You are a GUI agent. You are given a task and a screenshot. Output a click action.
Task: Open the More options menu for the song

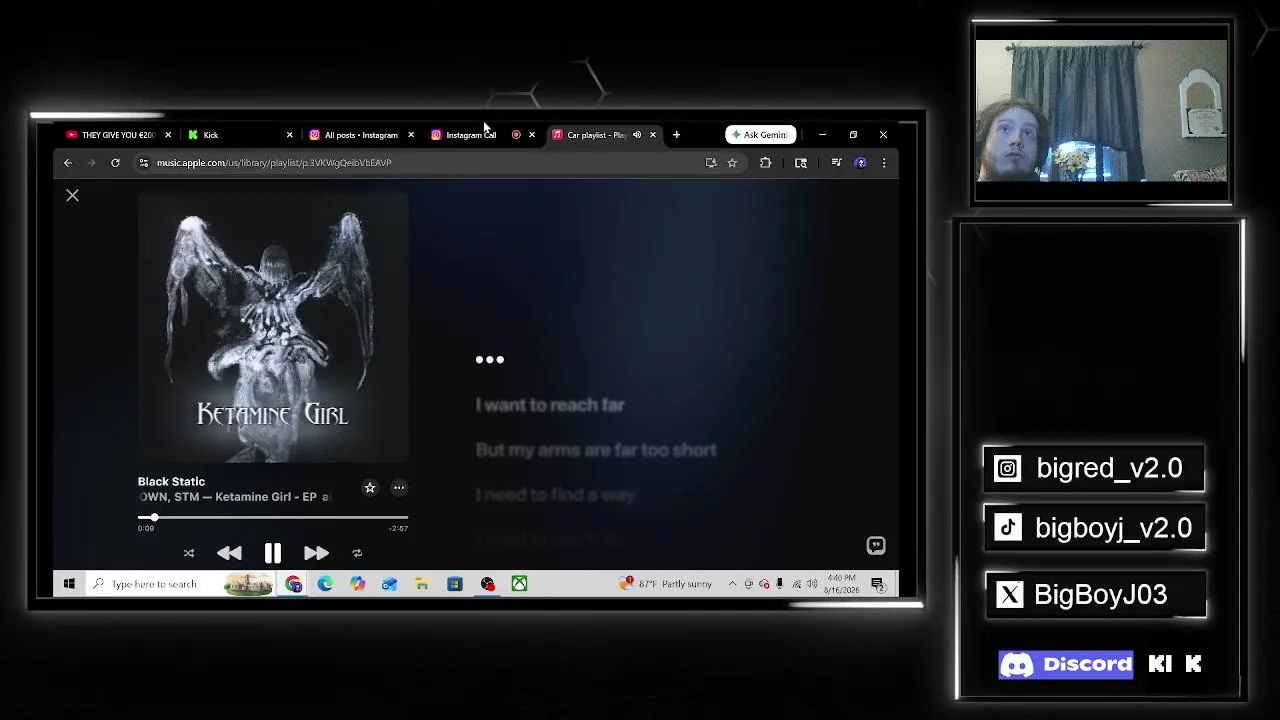pos(399,488)
